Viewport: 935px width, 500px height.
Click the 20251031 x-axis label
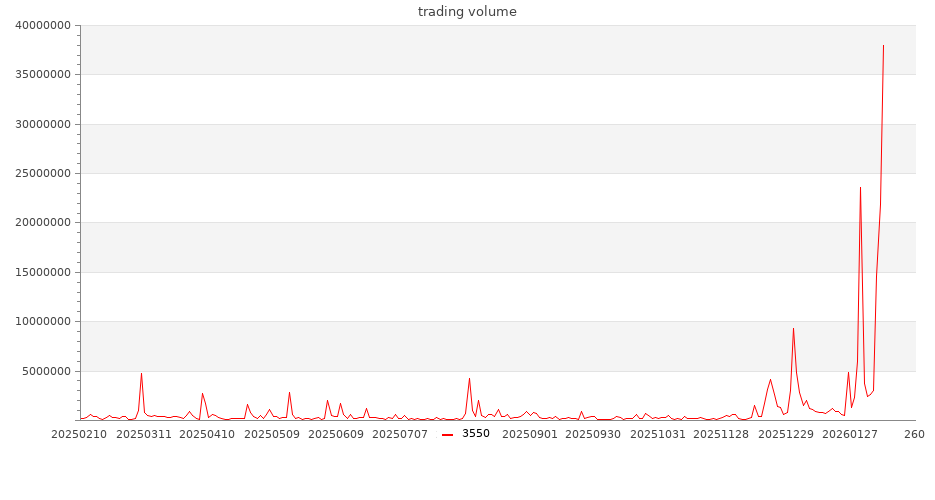click(x=659, y=435)
